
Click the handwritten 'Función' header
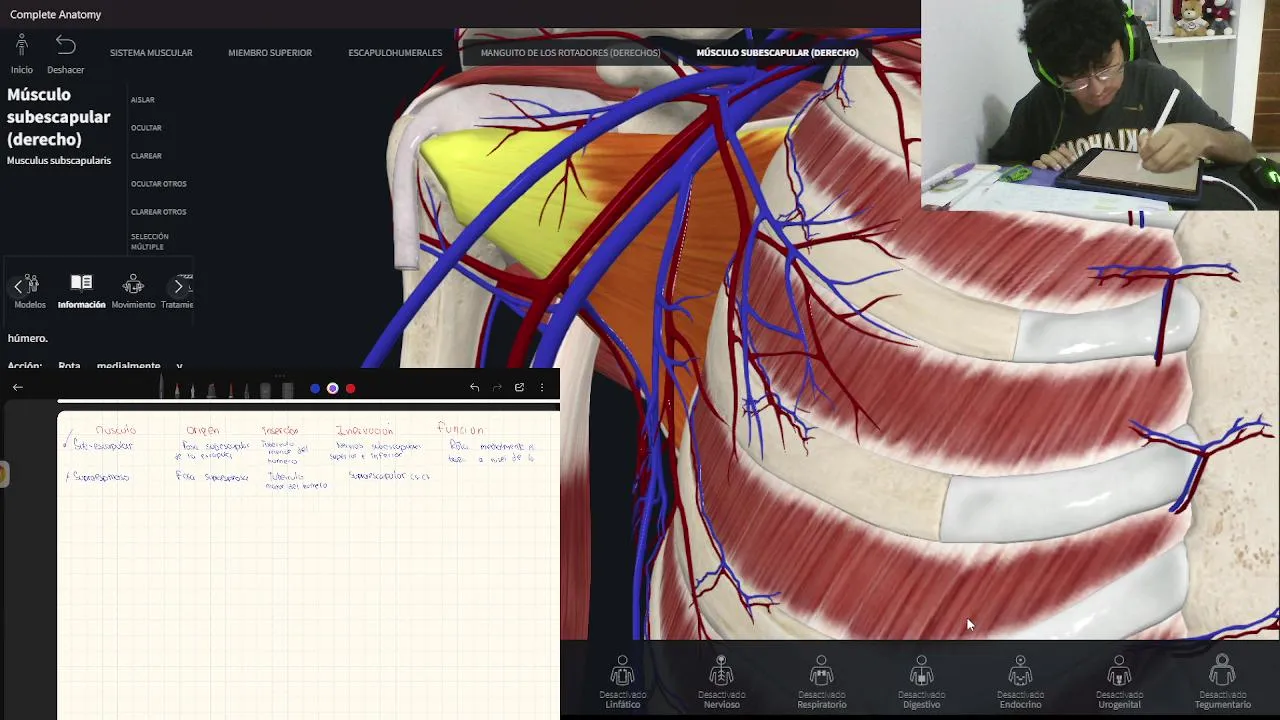460,429
